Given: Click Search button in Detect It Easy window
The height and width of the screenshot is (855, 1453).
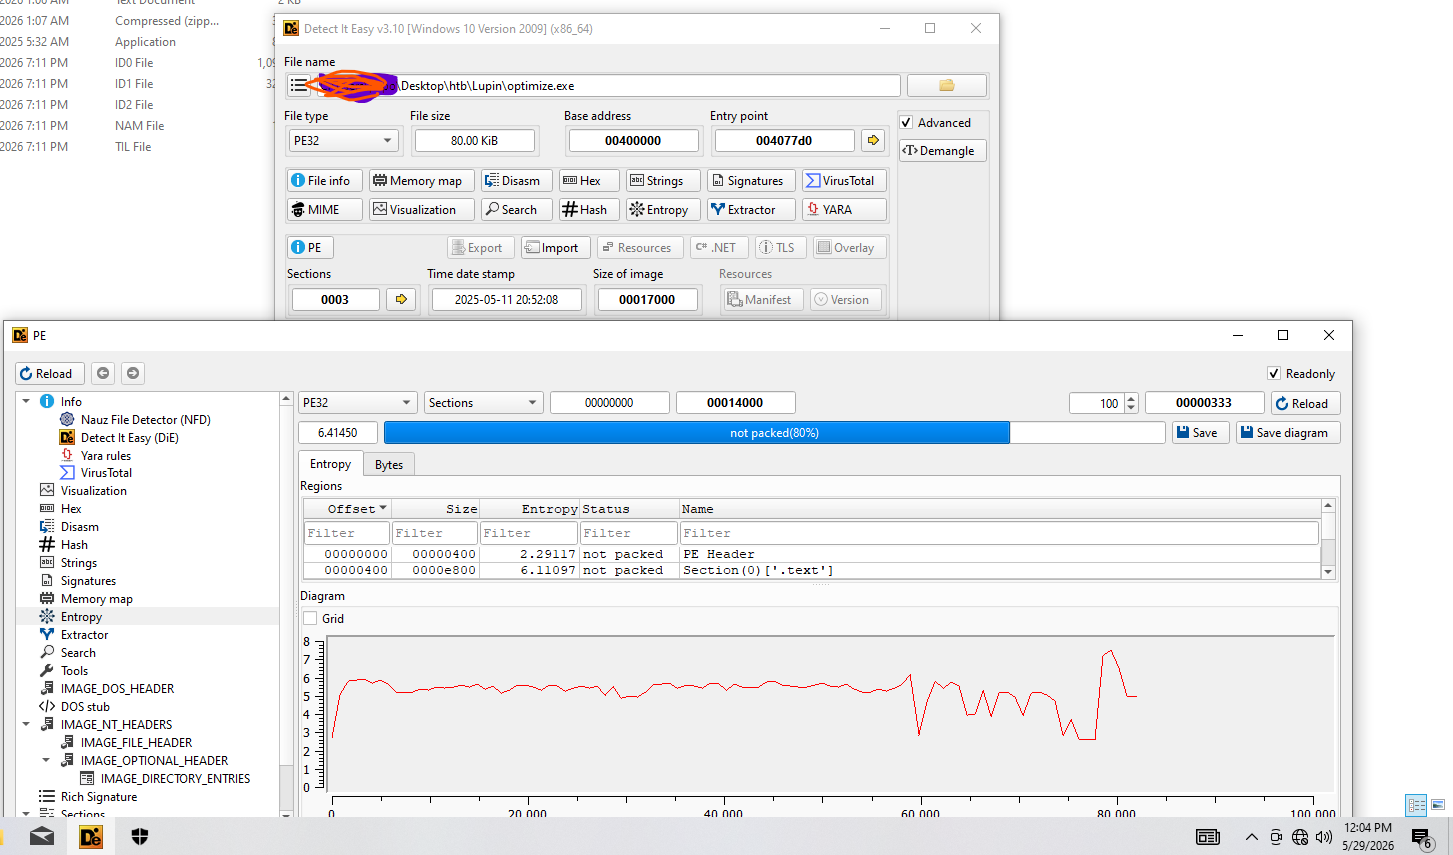Looking at the screenshot, I should coord(516,210).
